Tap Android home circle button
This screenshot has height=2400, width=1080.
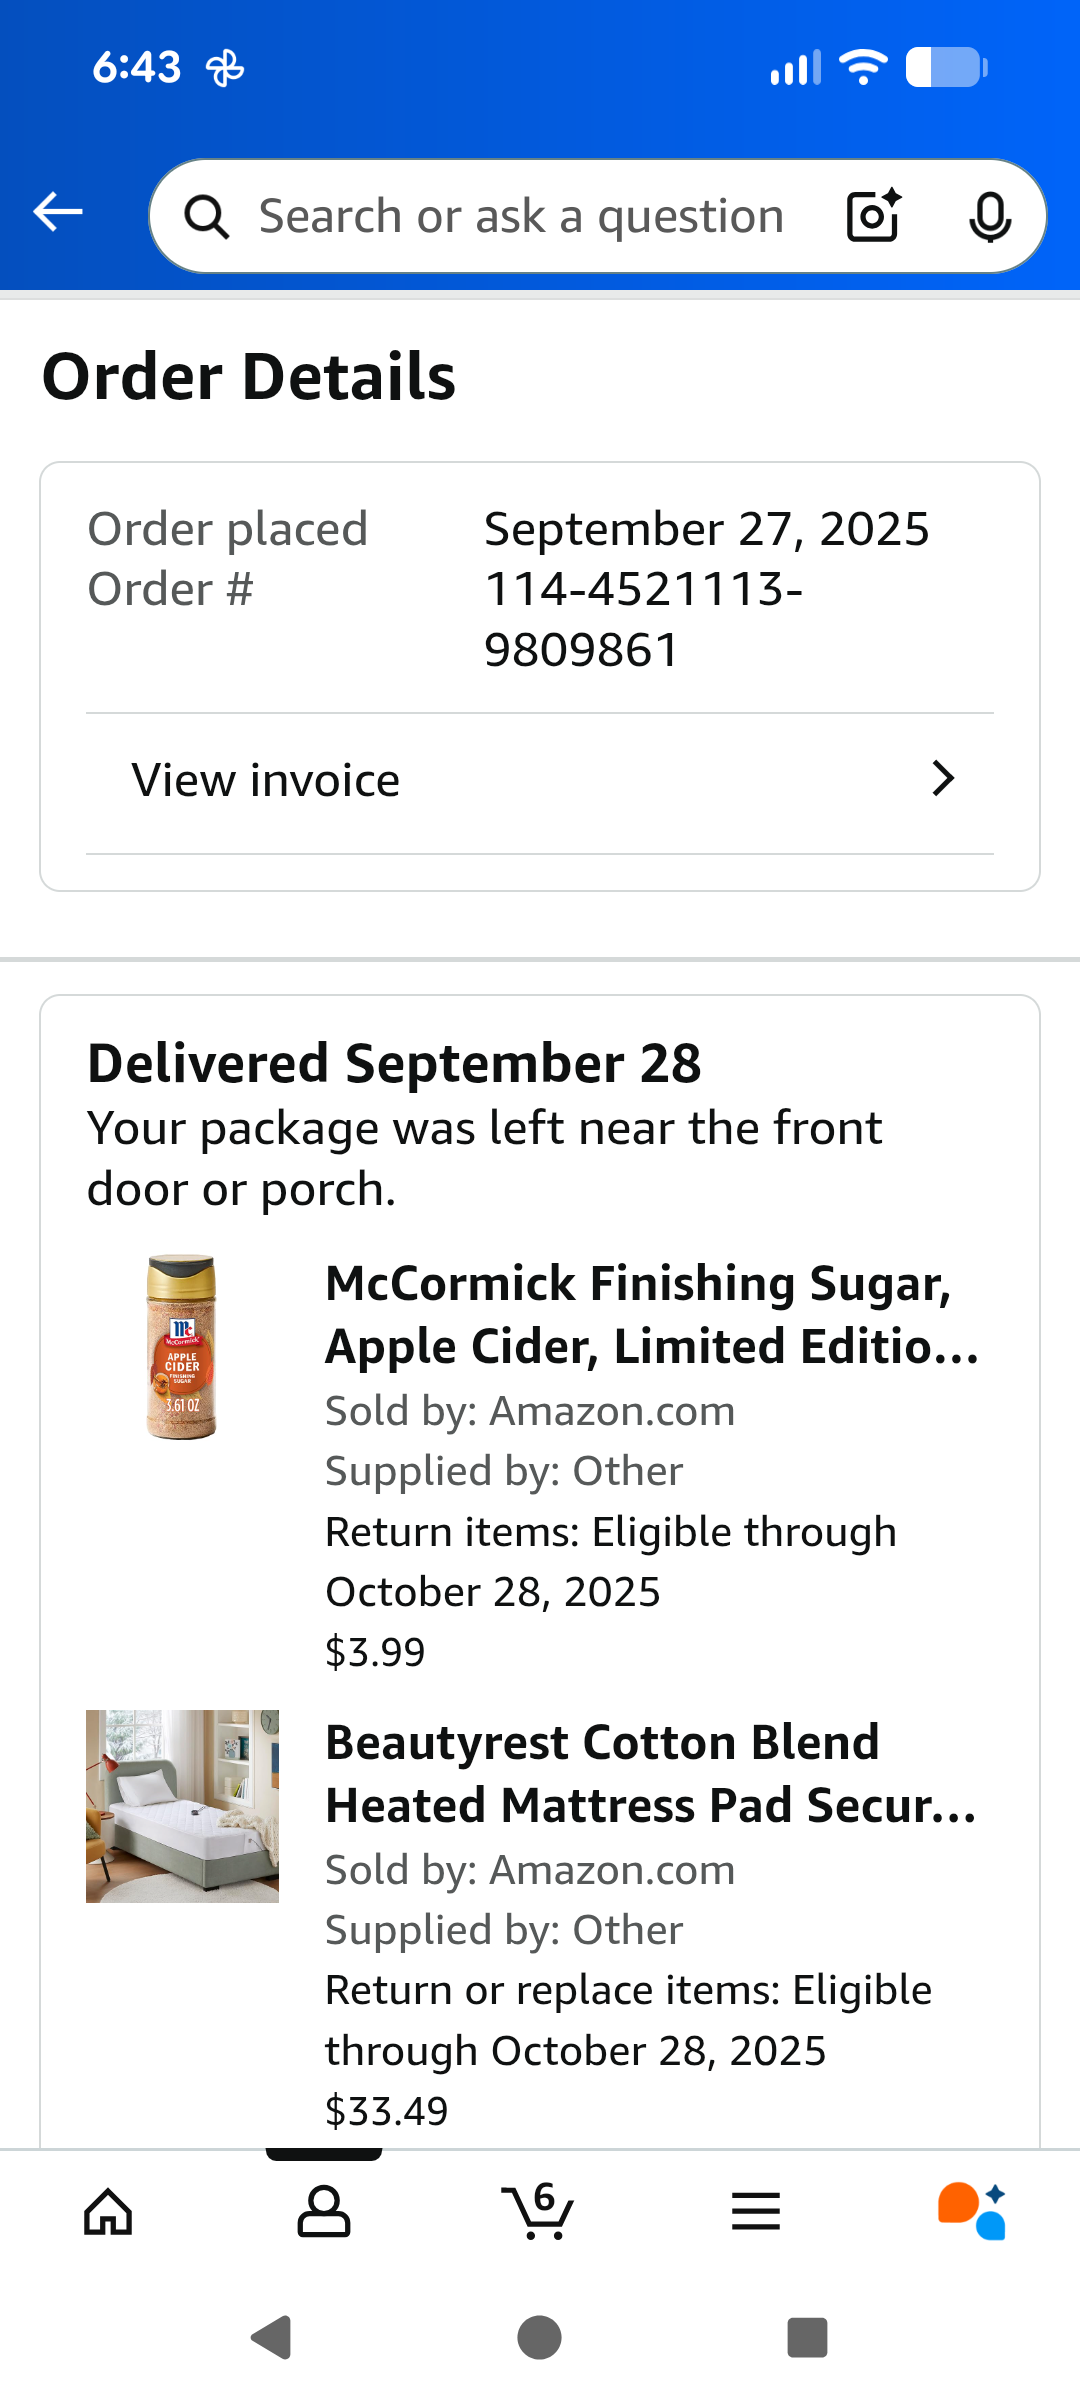tap(540, 2338)
